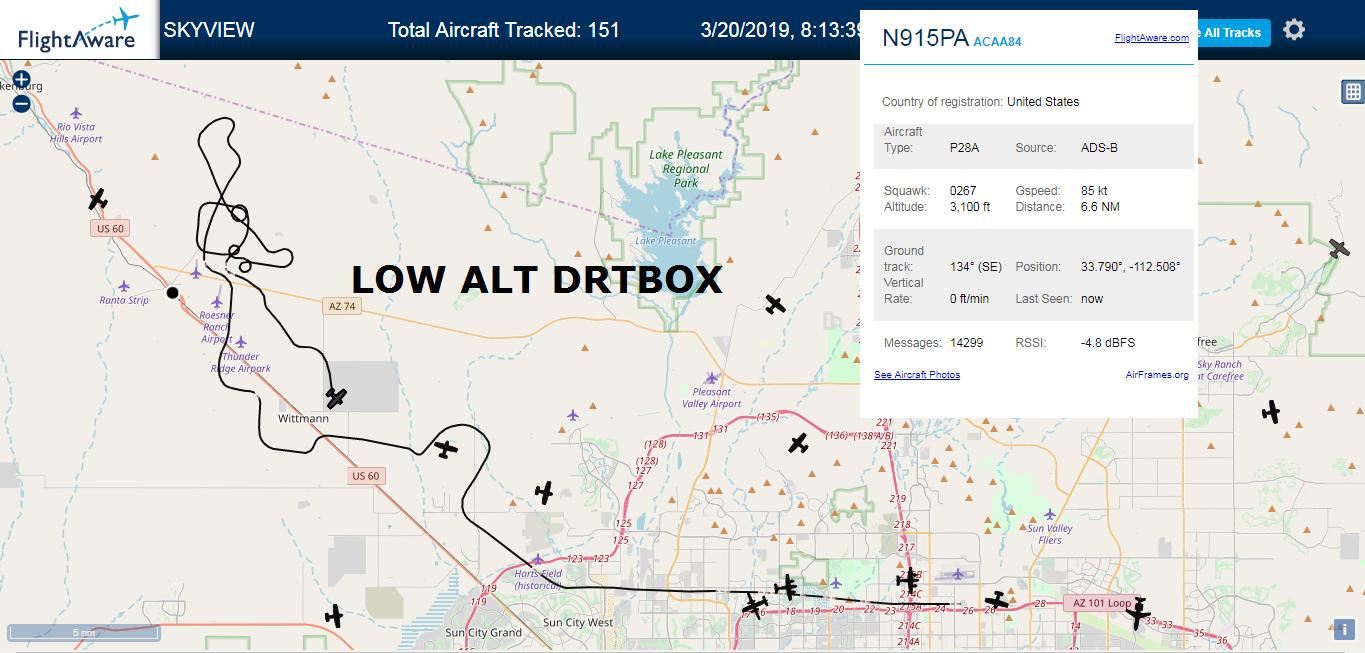The width and height of the screenshot is (1365, 653).
Task: Click the Ranta Strip airport icon
Action: click(x=124, y=287)
